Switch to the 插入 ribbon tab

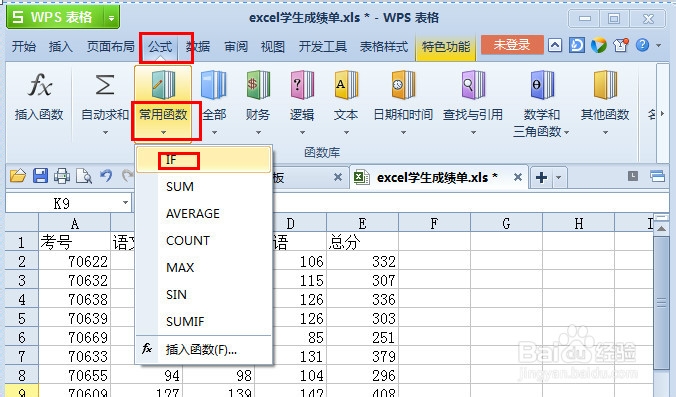61,46
